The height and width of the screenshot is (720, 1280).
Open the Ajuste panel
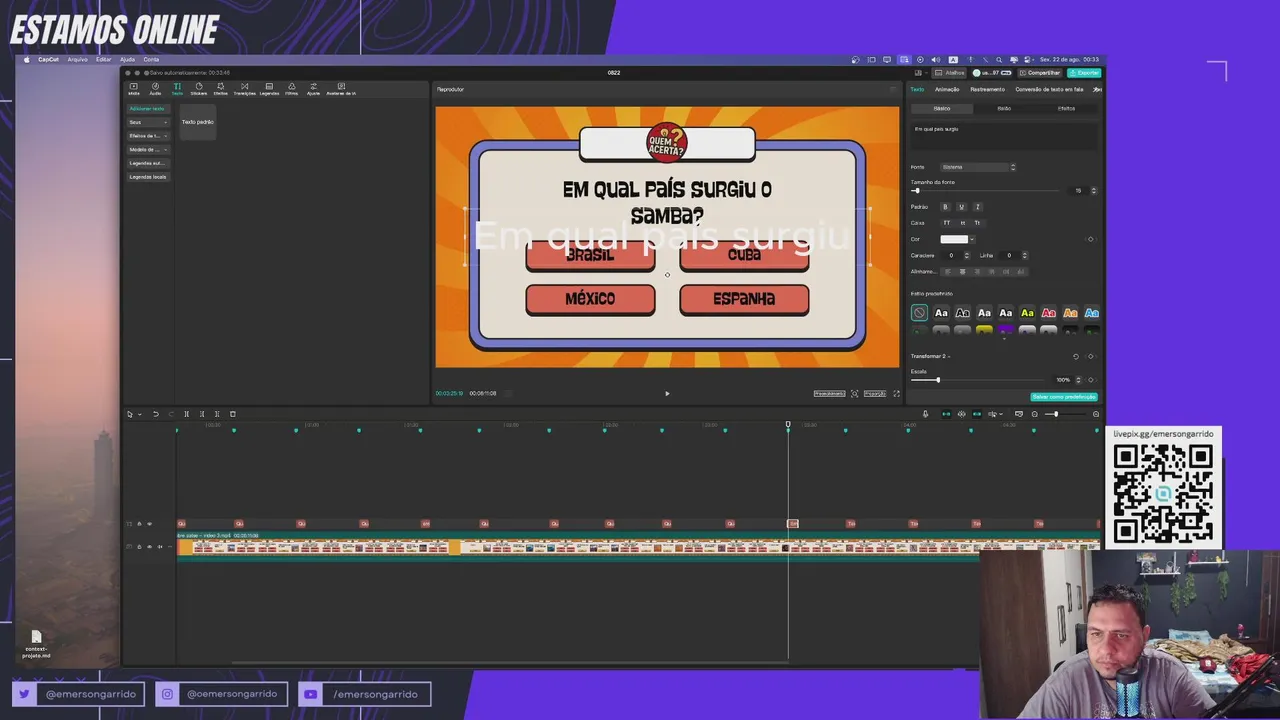pos(313,89)
